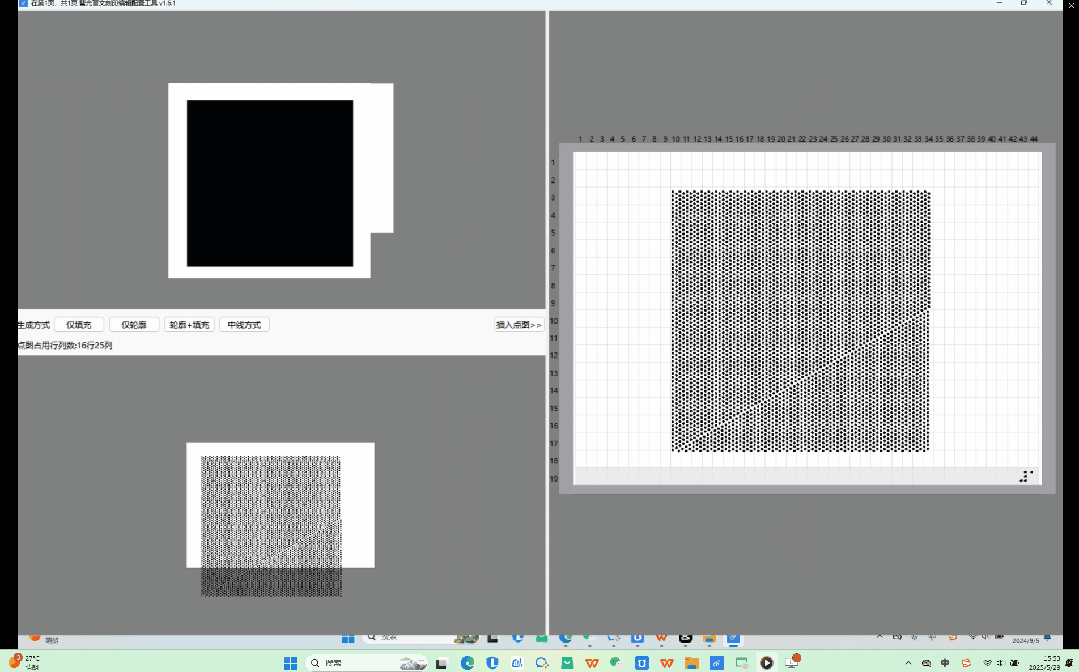Launch Microsoft Edge from the taskbar
The height and width of the screenshot is (672, 1079).
coord(467,663)
